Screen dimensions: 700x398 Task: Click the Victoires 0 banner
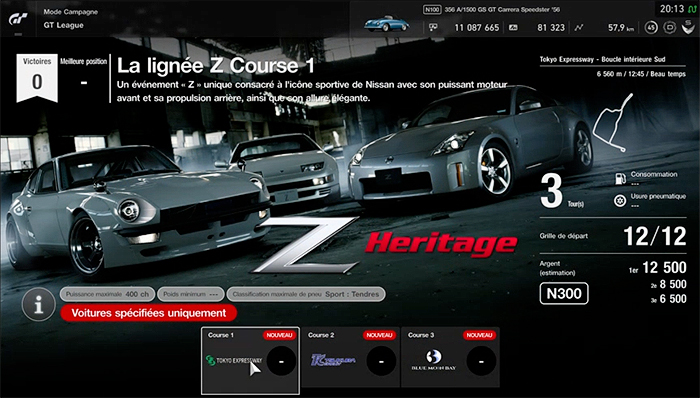(37, 78)
